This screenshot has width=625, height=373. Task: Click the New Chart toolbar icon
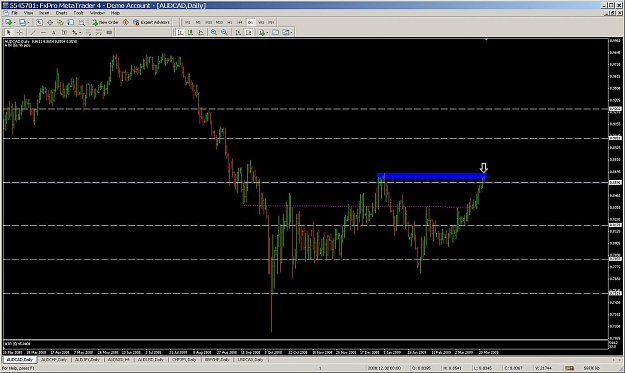click(x=8, y=22)
